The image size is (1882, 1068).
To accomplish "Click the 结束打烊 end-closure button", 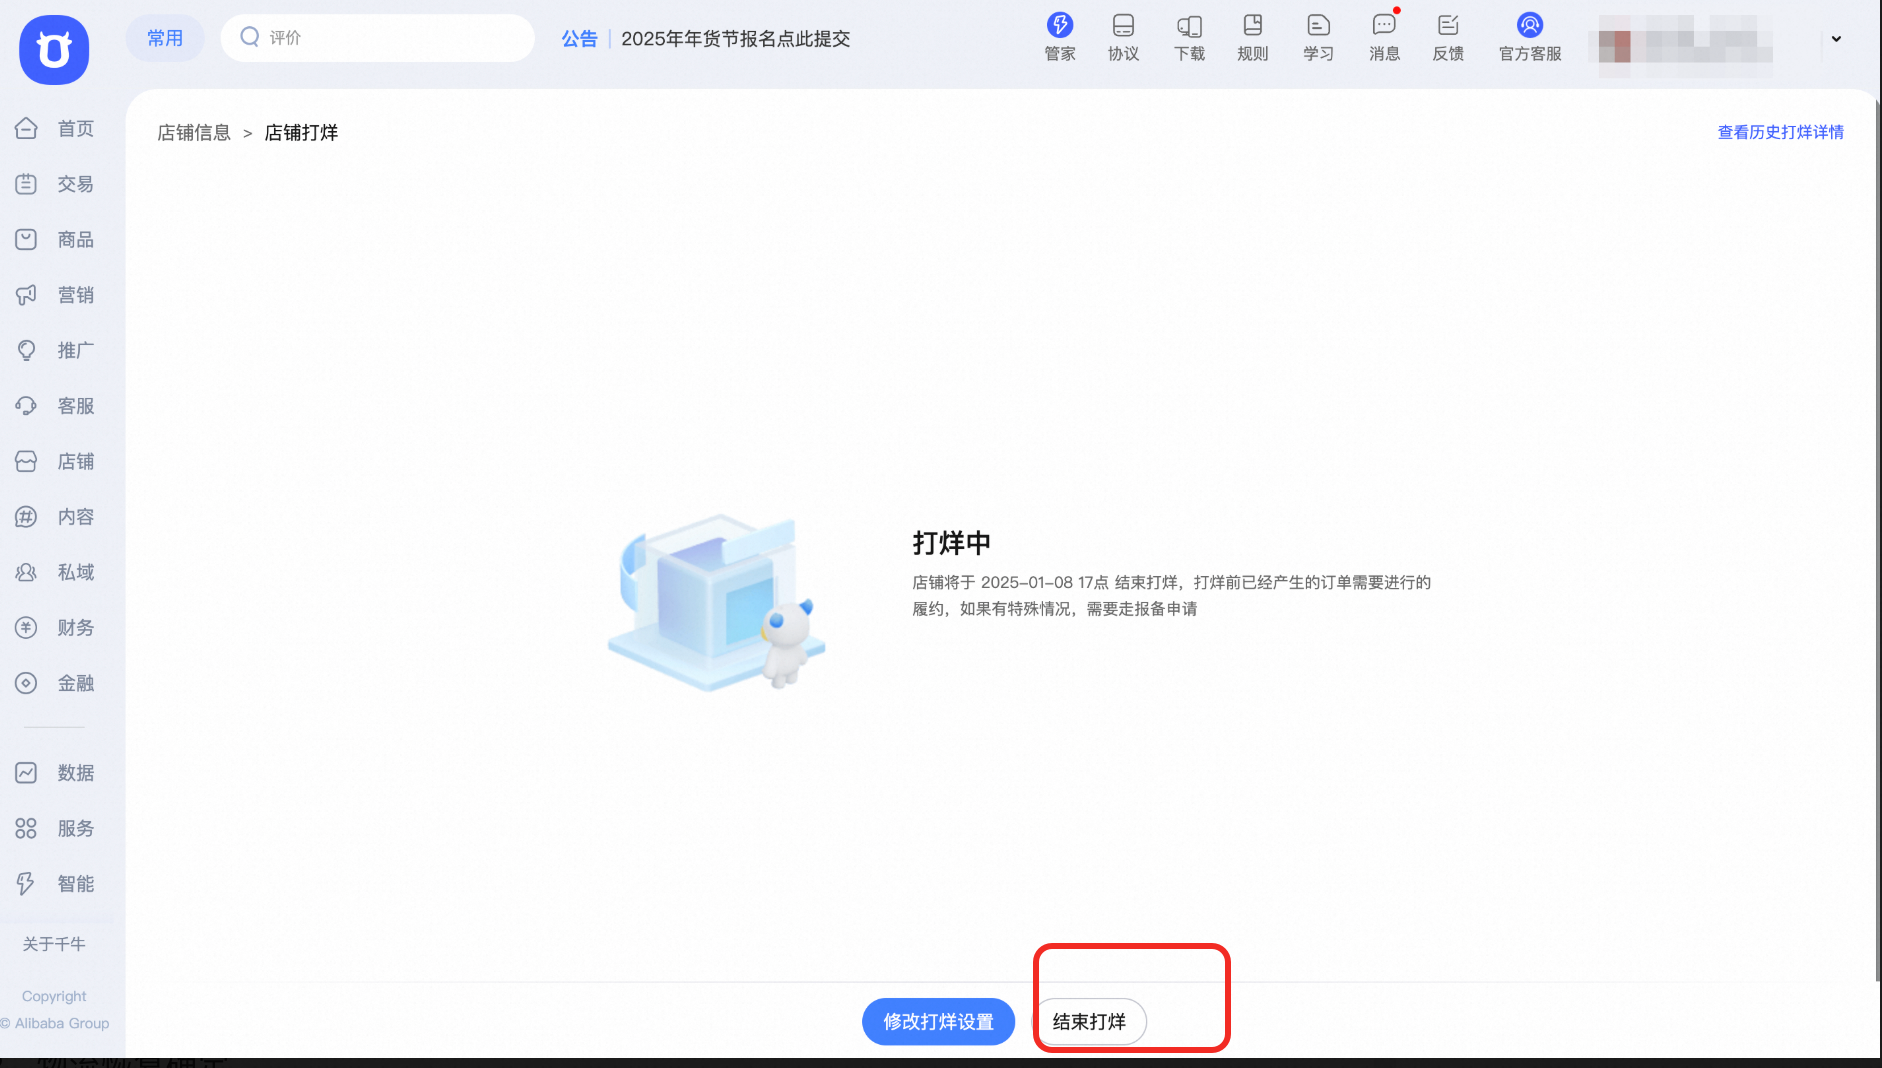I will point(1090,1021).
